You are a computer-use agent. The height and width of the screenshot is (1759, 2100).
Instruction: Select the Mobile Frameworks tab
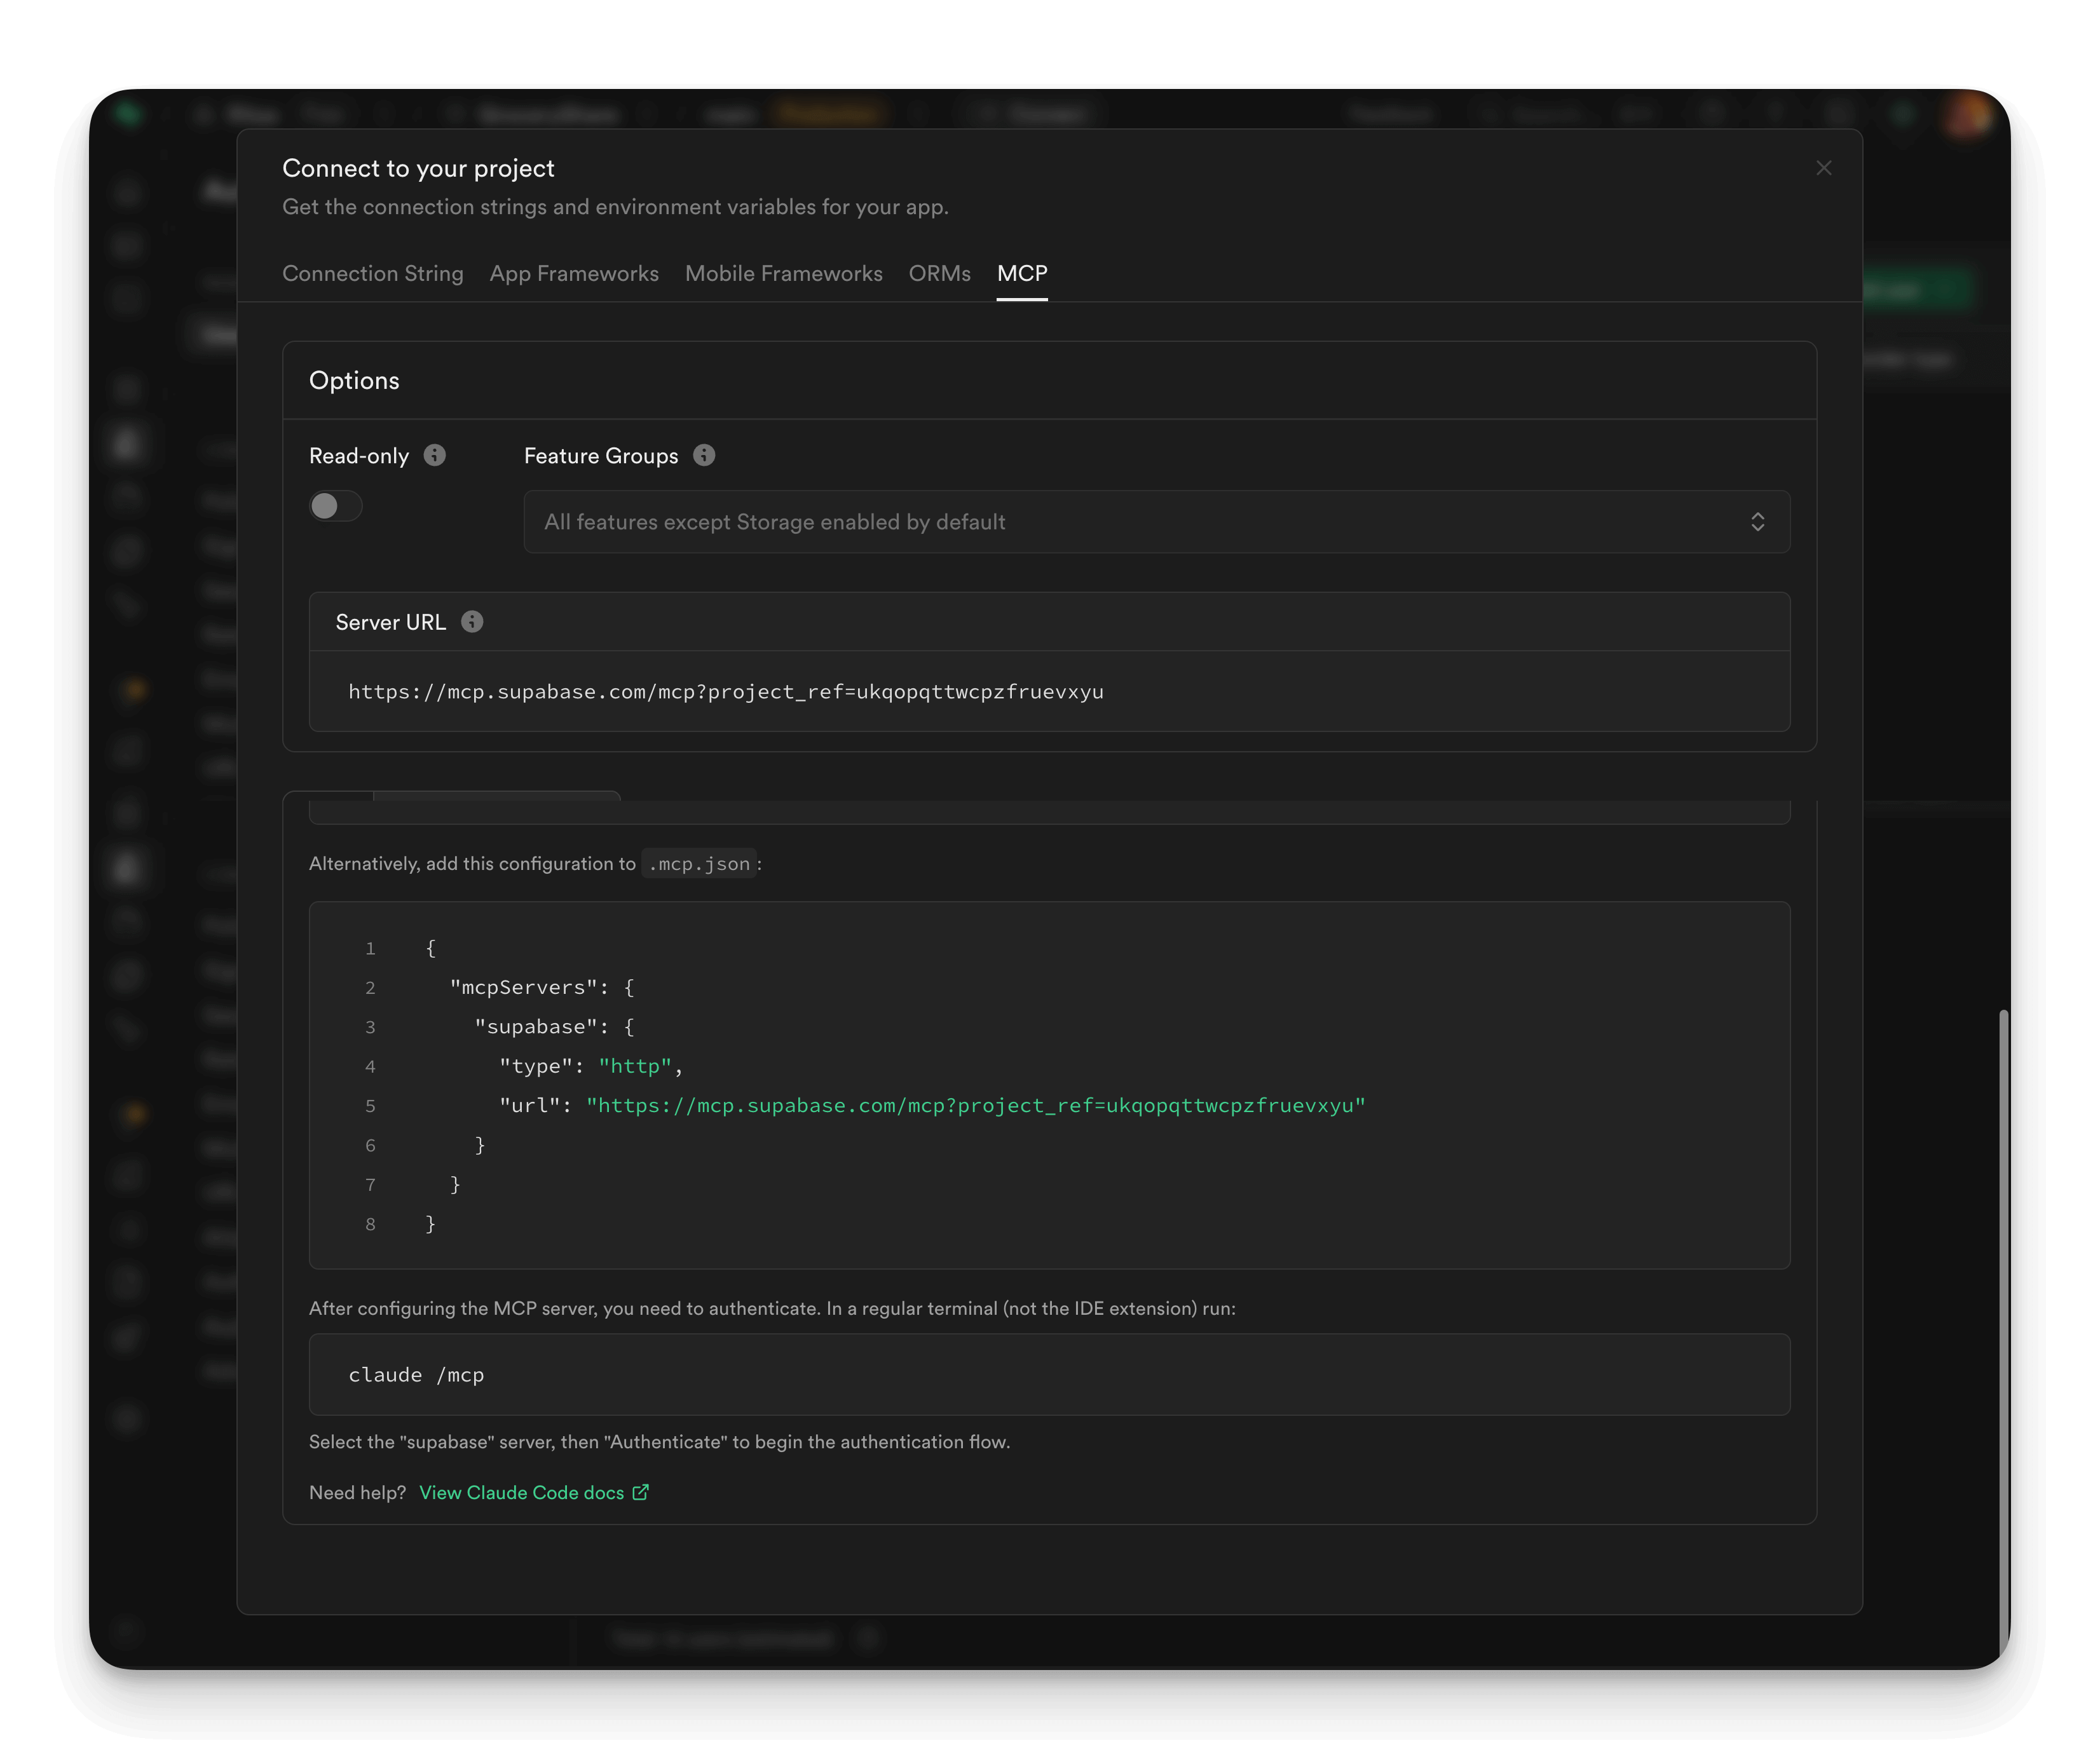coord(783,273)
